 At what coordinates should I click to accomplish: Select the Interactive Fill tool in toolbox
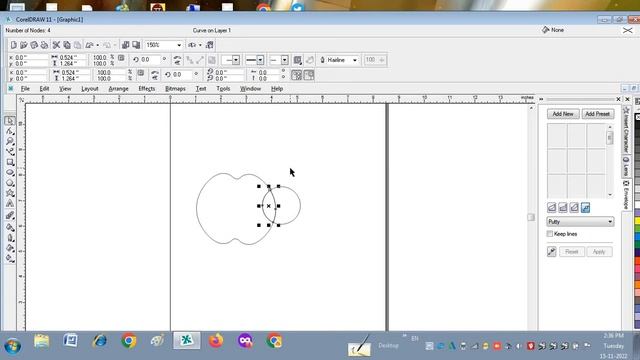click(x=10, y=258)
